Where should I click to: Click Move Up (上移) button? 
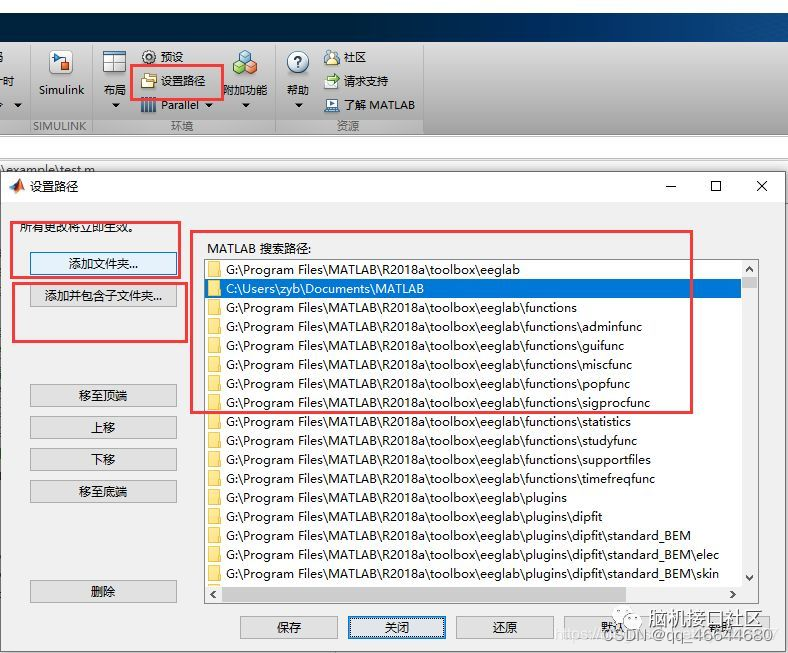(103, 427)
